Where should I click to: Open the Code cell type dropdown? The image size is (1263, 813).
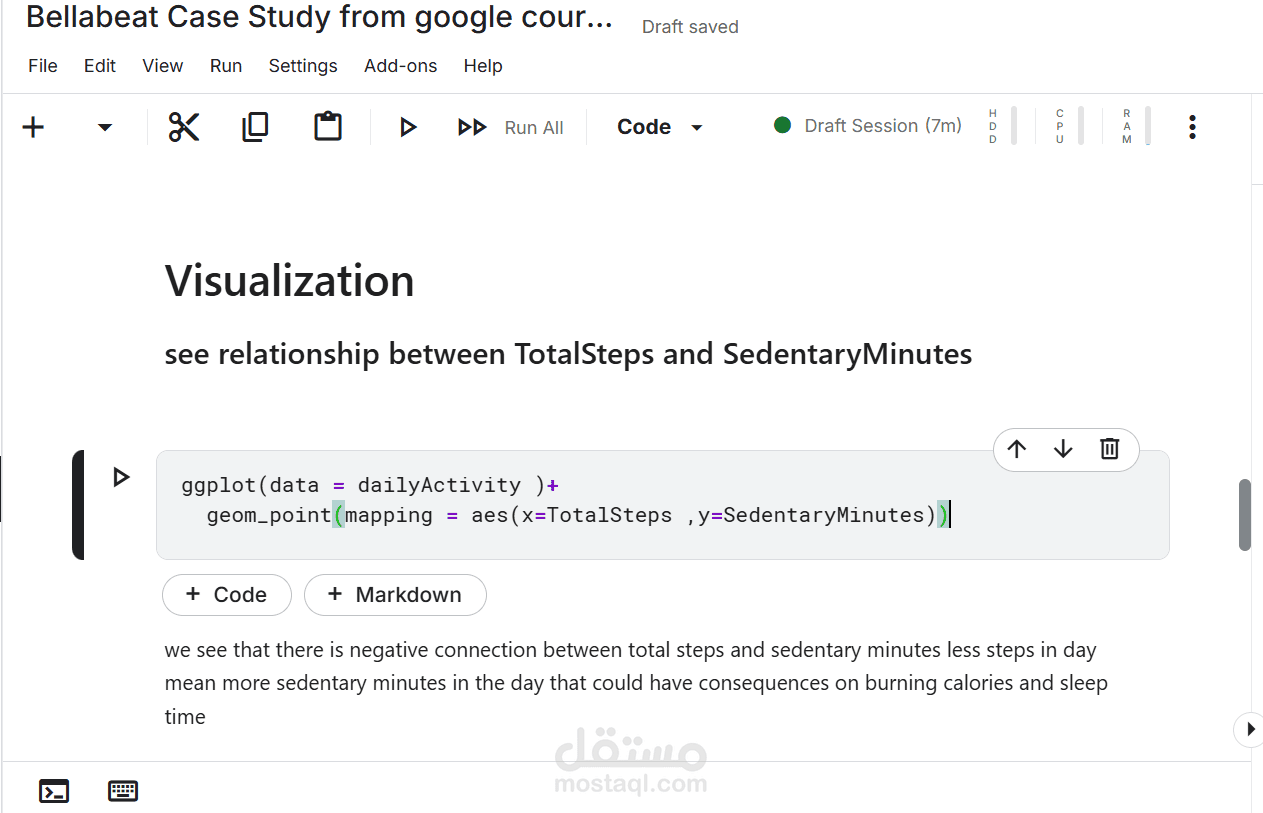[660, 127]
